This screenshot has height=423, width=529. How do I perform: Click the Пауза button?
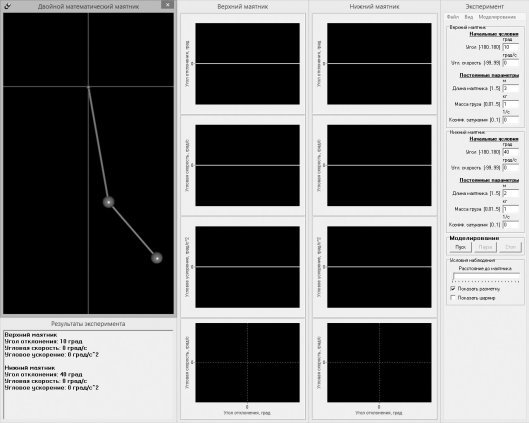click(485, 247)
